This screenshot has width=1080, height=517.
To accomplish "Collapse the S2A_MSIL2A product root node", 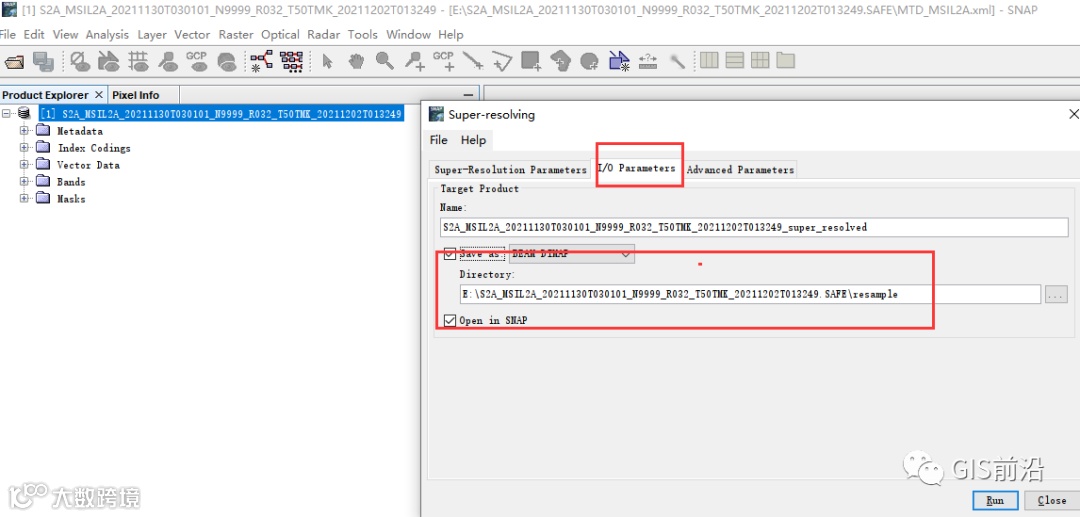I will [x=8, y=114].
